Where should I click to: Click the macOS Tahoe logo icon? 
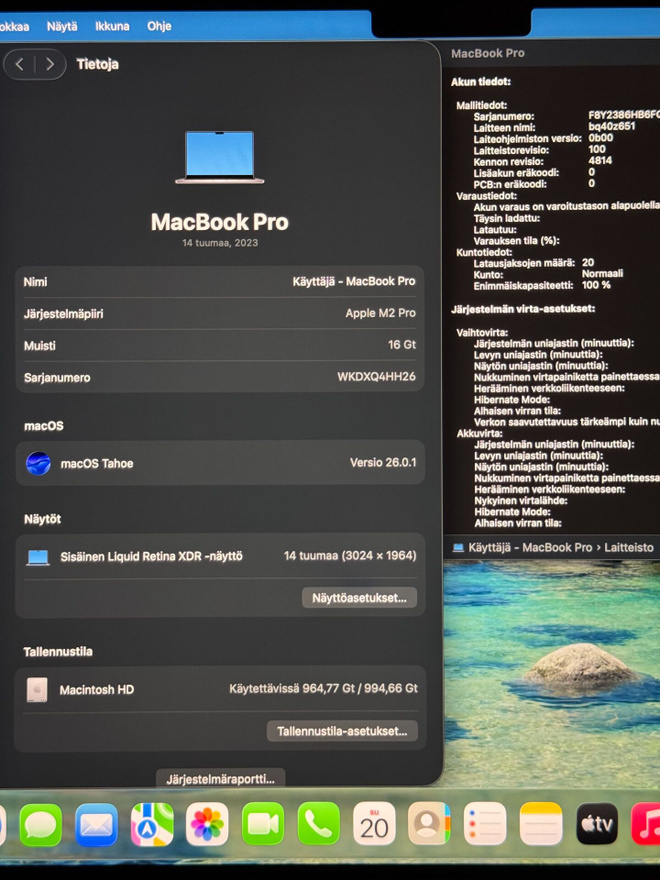tap(38, 464)
